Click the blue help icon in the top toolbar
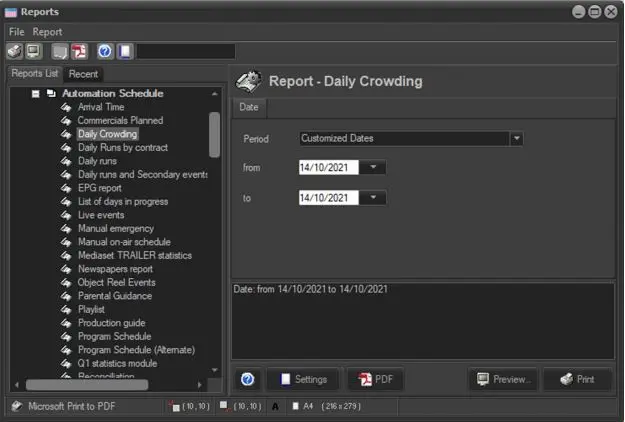Image resolution: width=625 pixels, height=422 pixels. [x=106, y=51]
